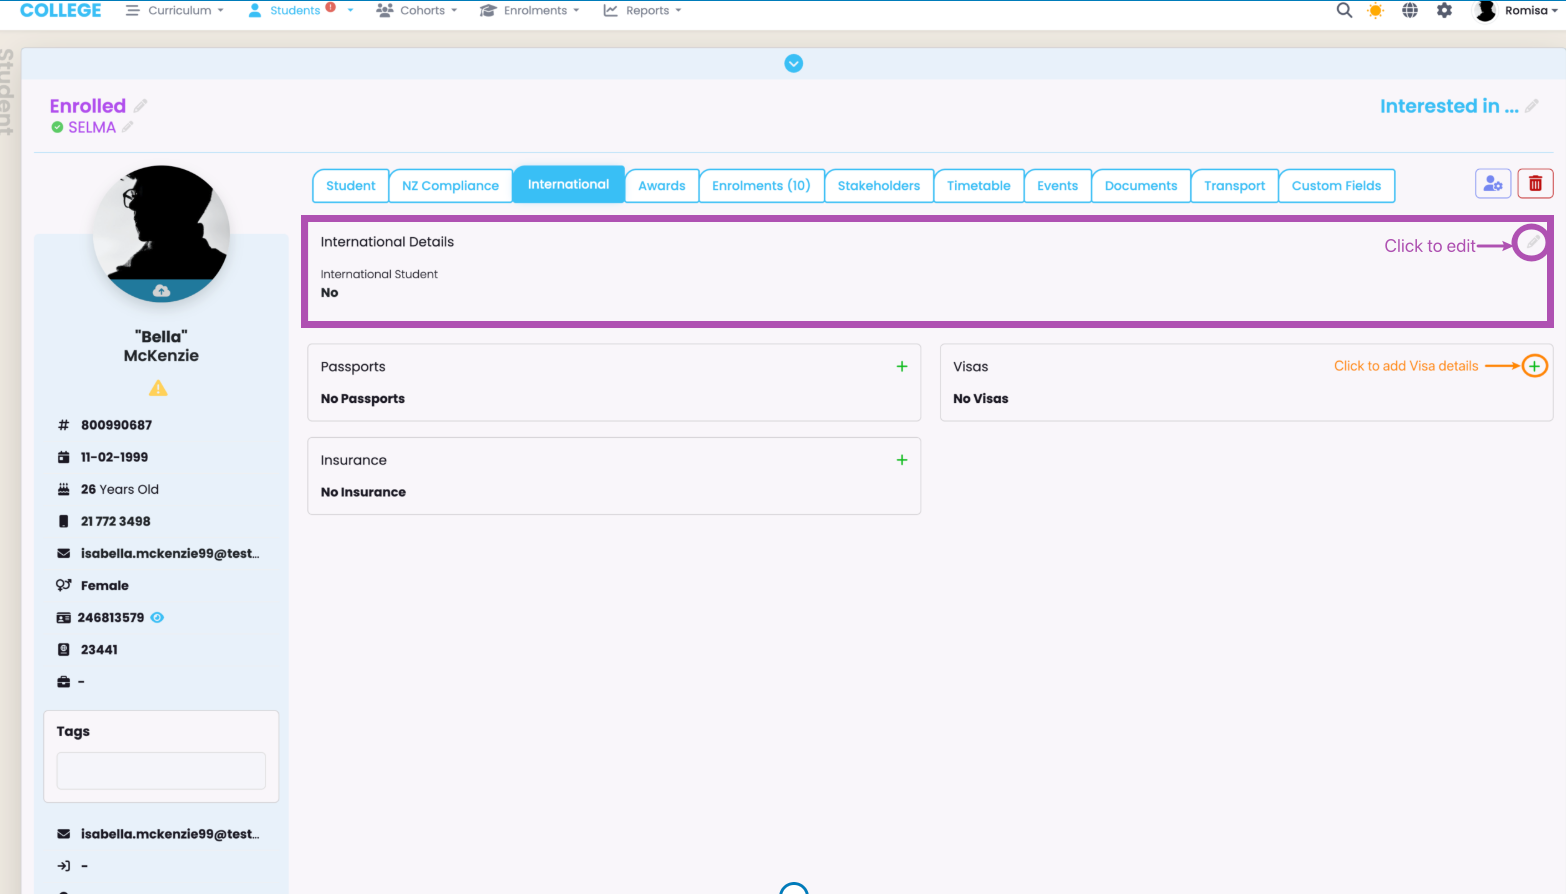Screen dimensions: 1566x894
Task: Add insurance using the green plus icon
Action: click(901, 460)
